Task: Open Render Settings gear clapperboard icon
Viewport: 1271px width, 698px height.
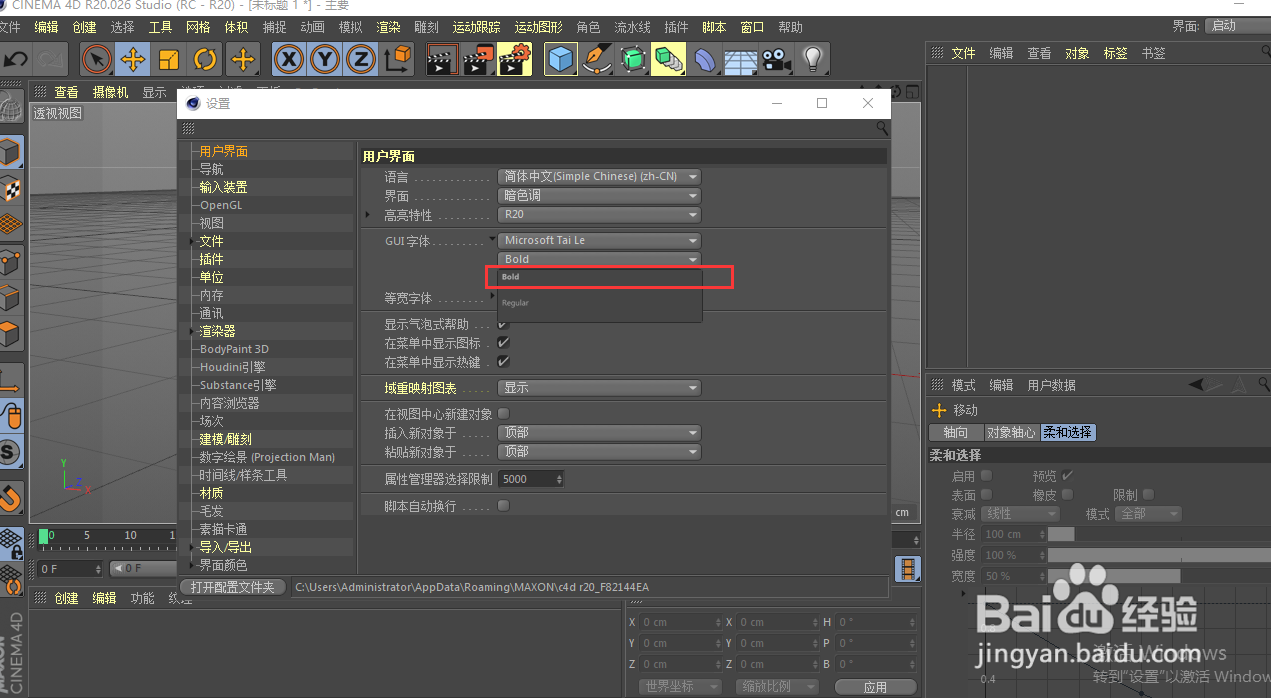Action: coord(514,60)
